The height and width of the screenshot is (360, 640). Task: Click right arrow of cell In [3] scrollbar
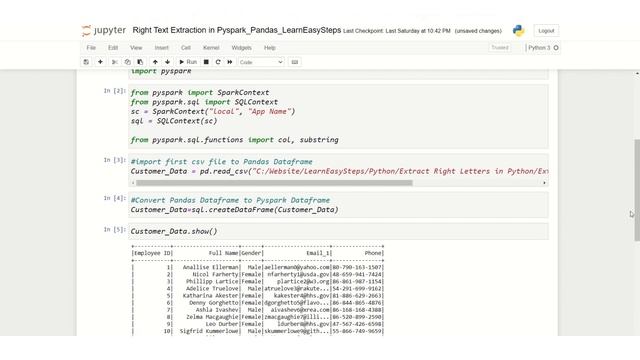(544, 183)
